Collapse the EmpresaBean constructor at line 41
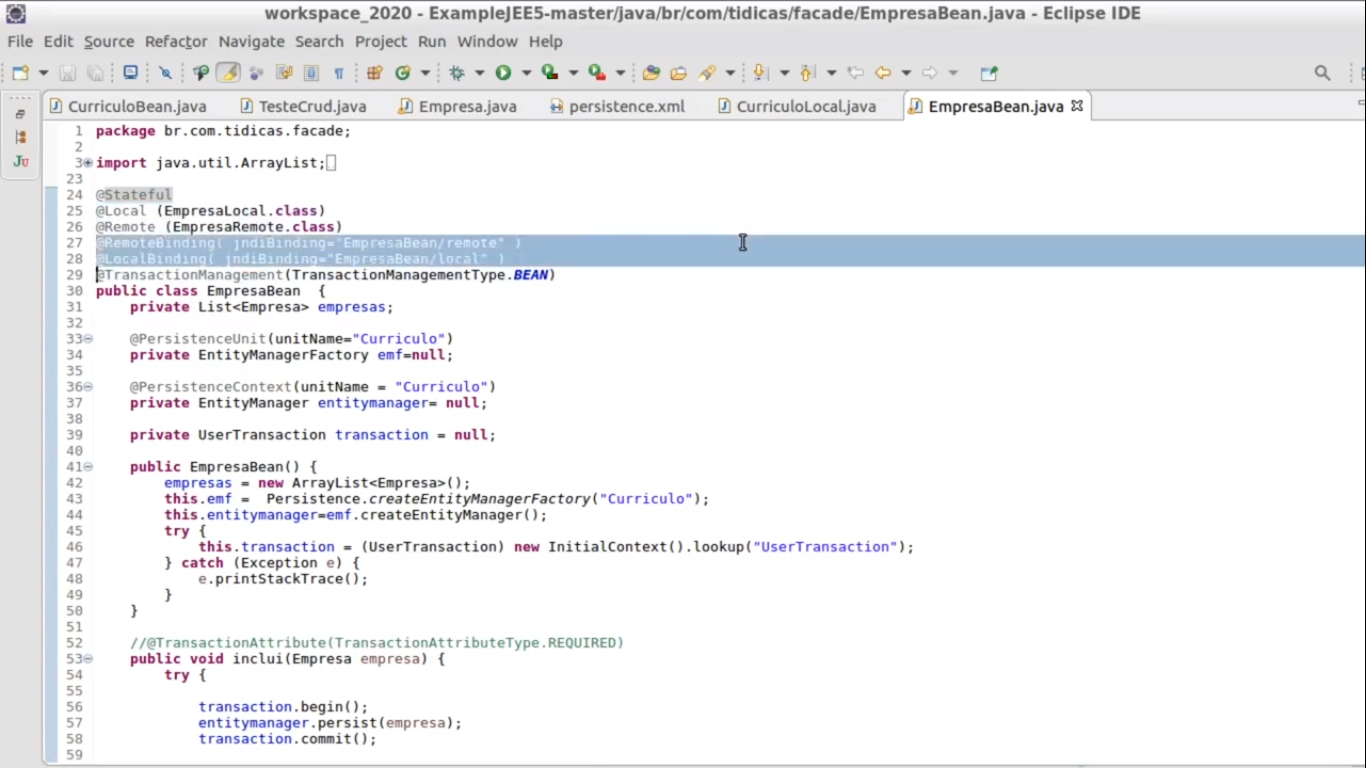The height and width of the screenshot is (768, 1366). click(88, 467)
